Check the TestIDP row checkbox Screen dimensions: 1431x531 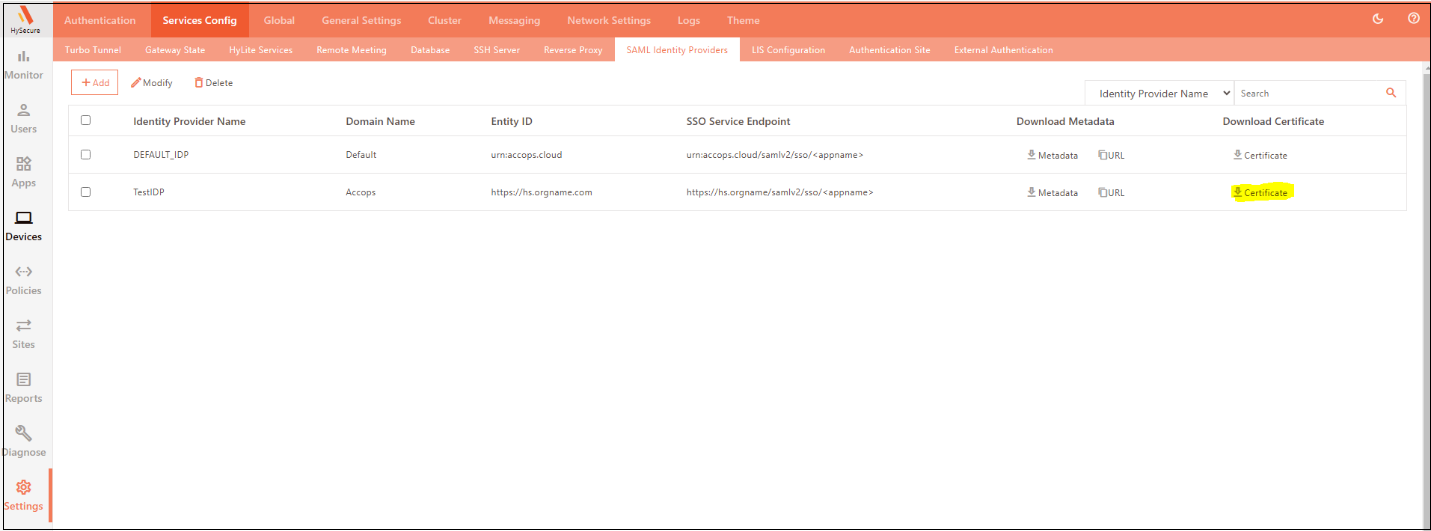coord(86,192)
